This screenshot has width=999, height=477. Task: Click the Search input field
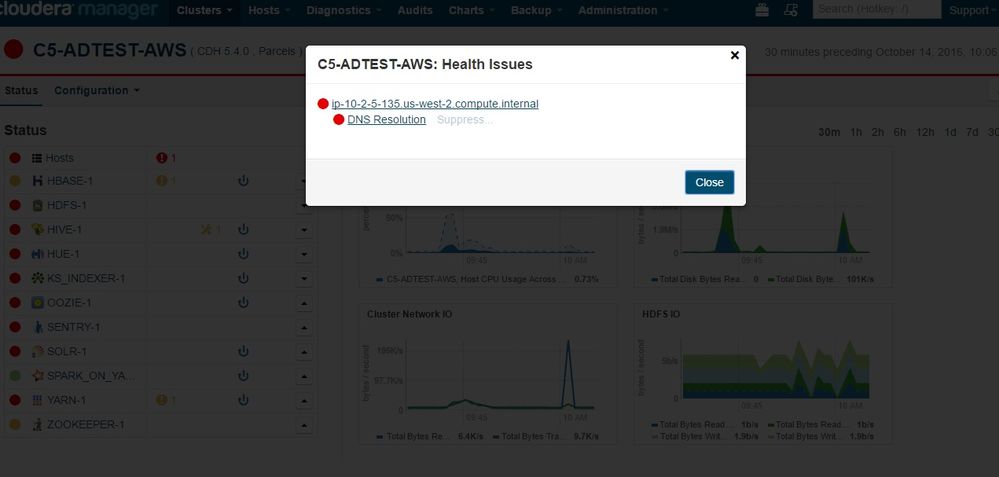click(x=875, y=10)
